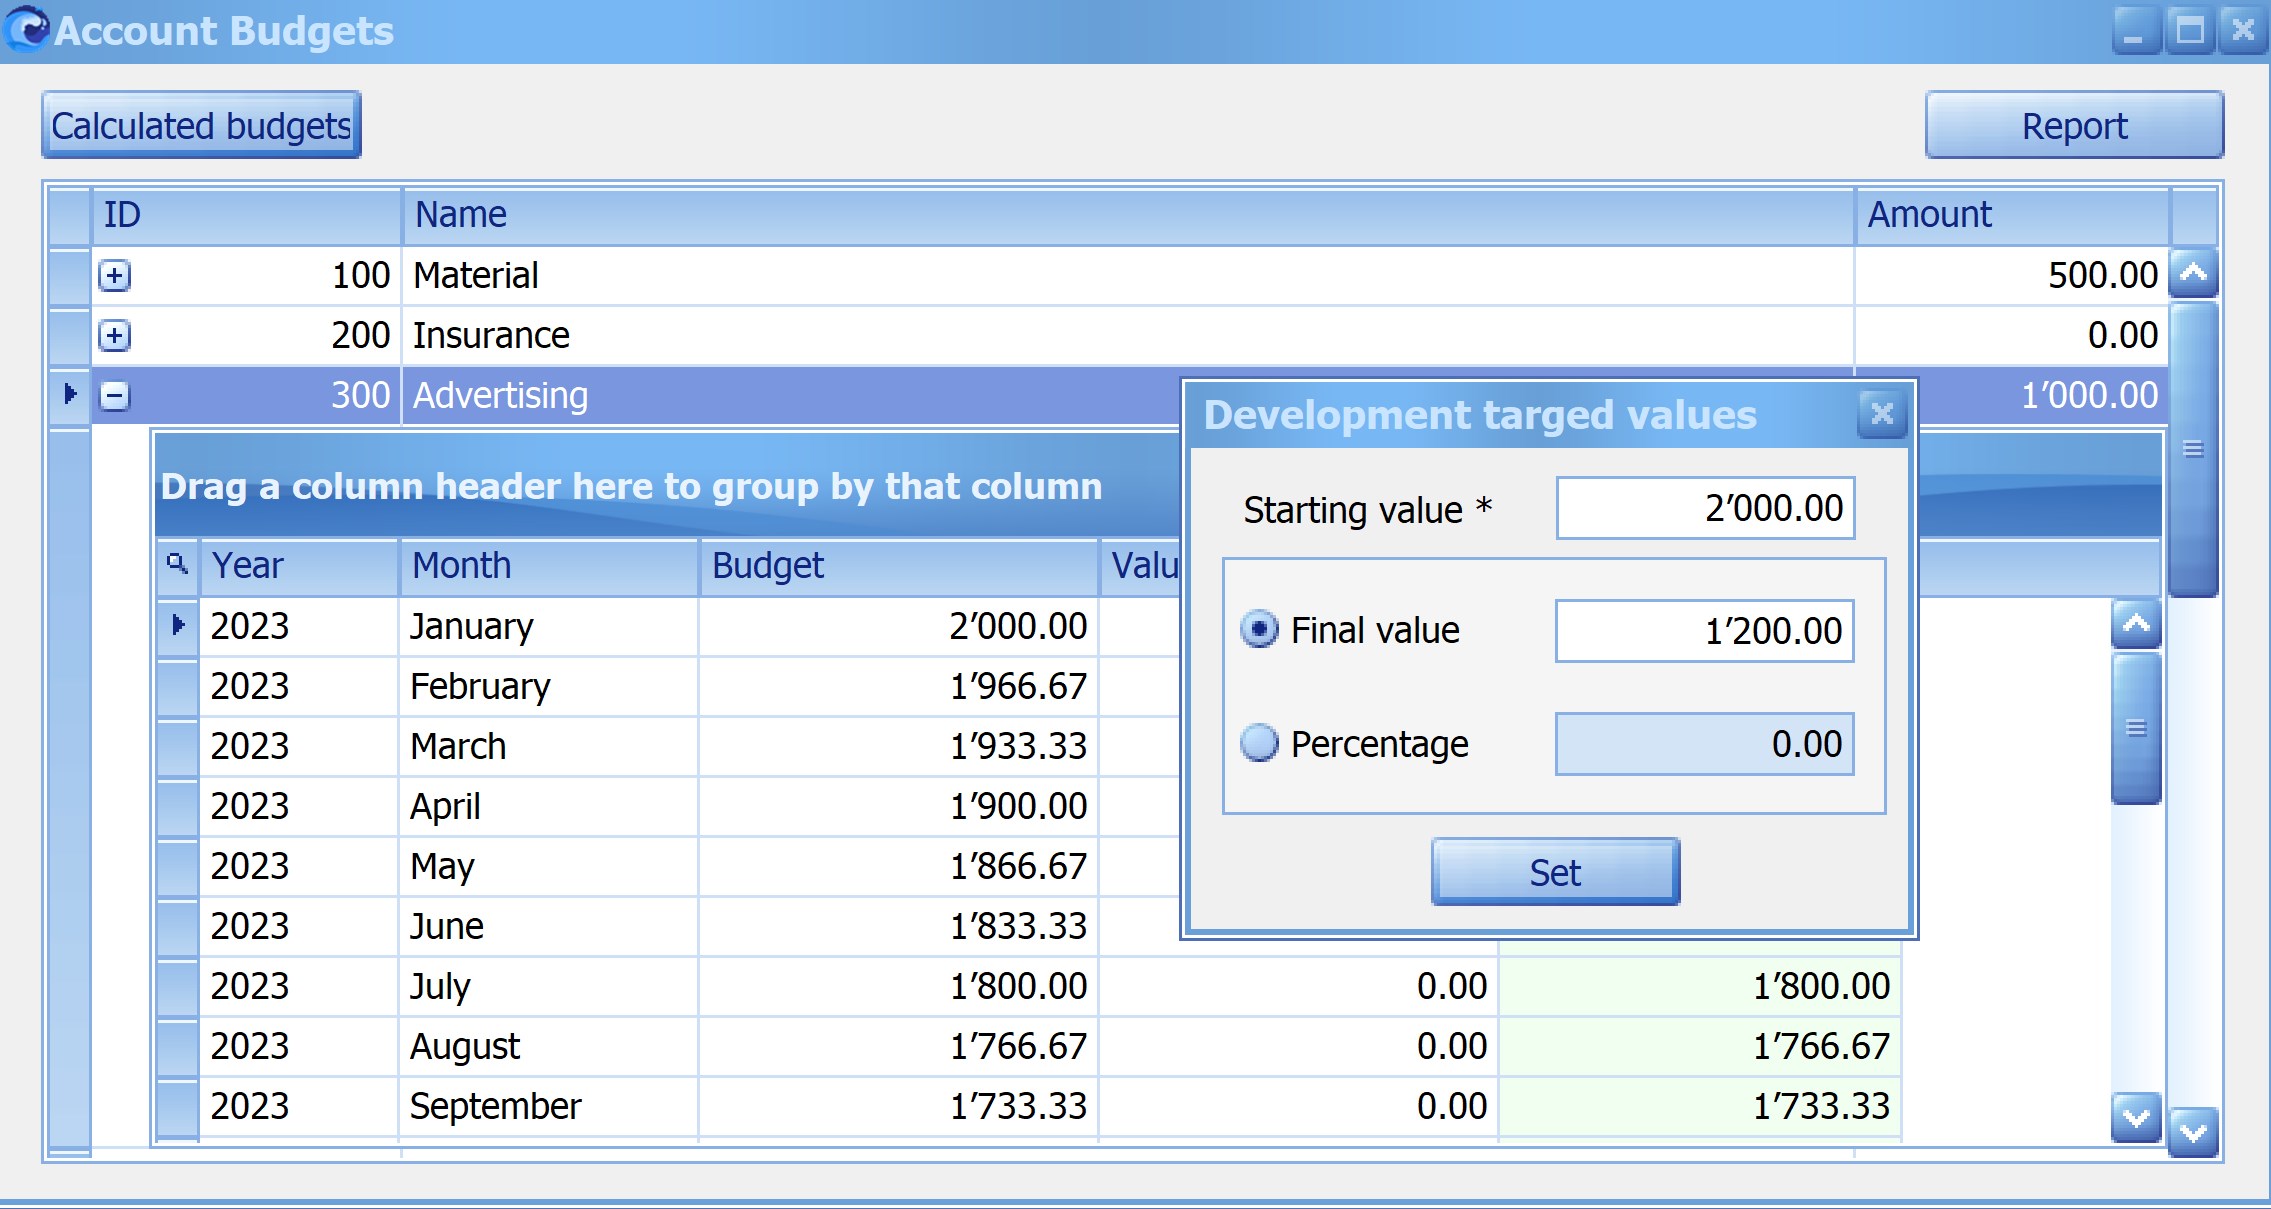Sort by the Name column header
The image size is (2271, 1209).
pos(1129,215)
